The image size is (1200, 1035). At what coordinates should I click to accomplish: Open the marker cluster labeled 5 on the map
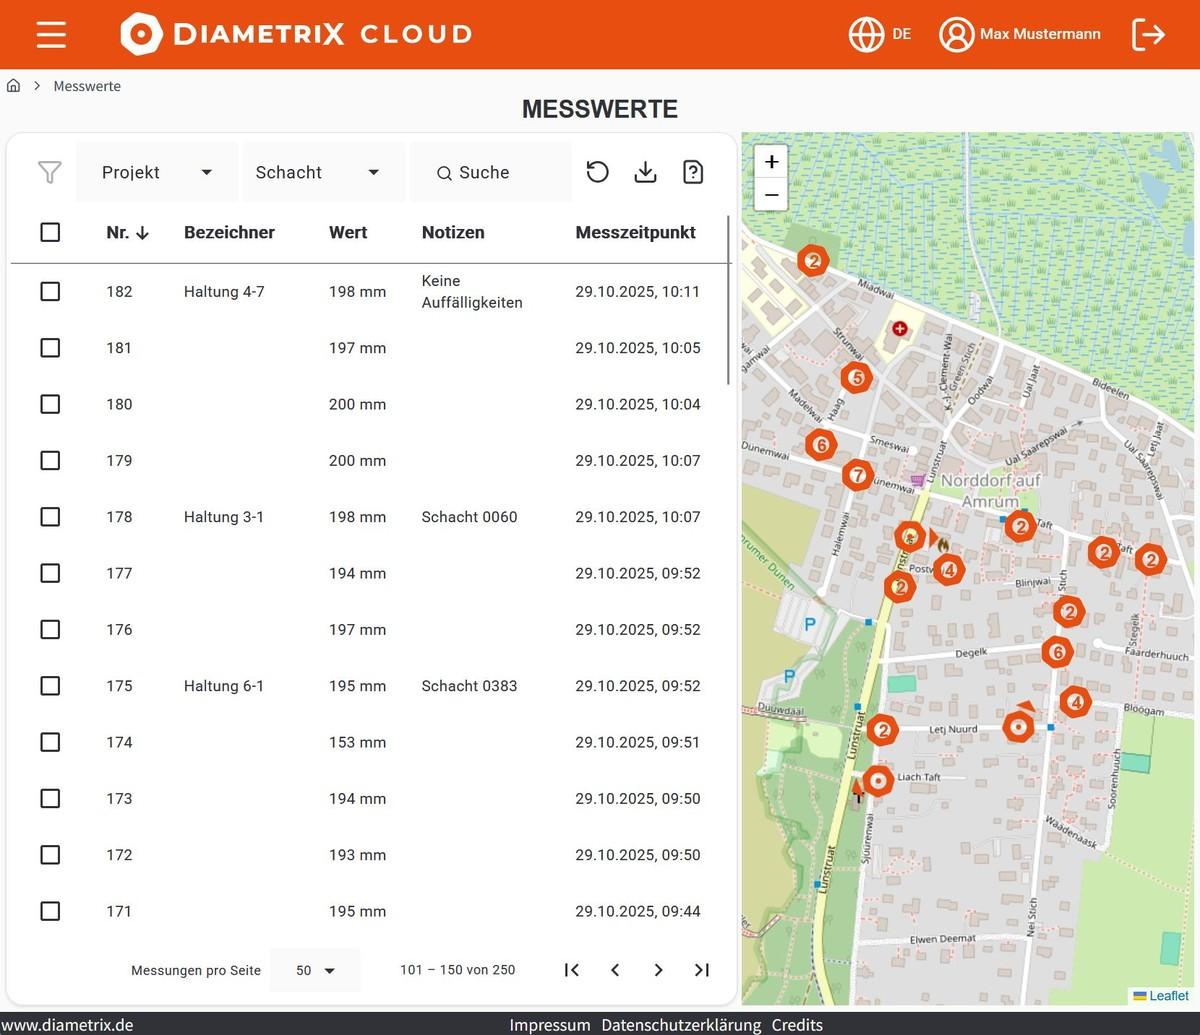tap(856, 378)
